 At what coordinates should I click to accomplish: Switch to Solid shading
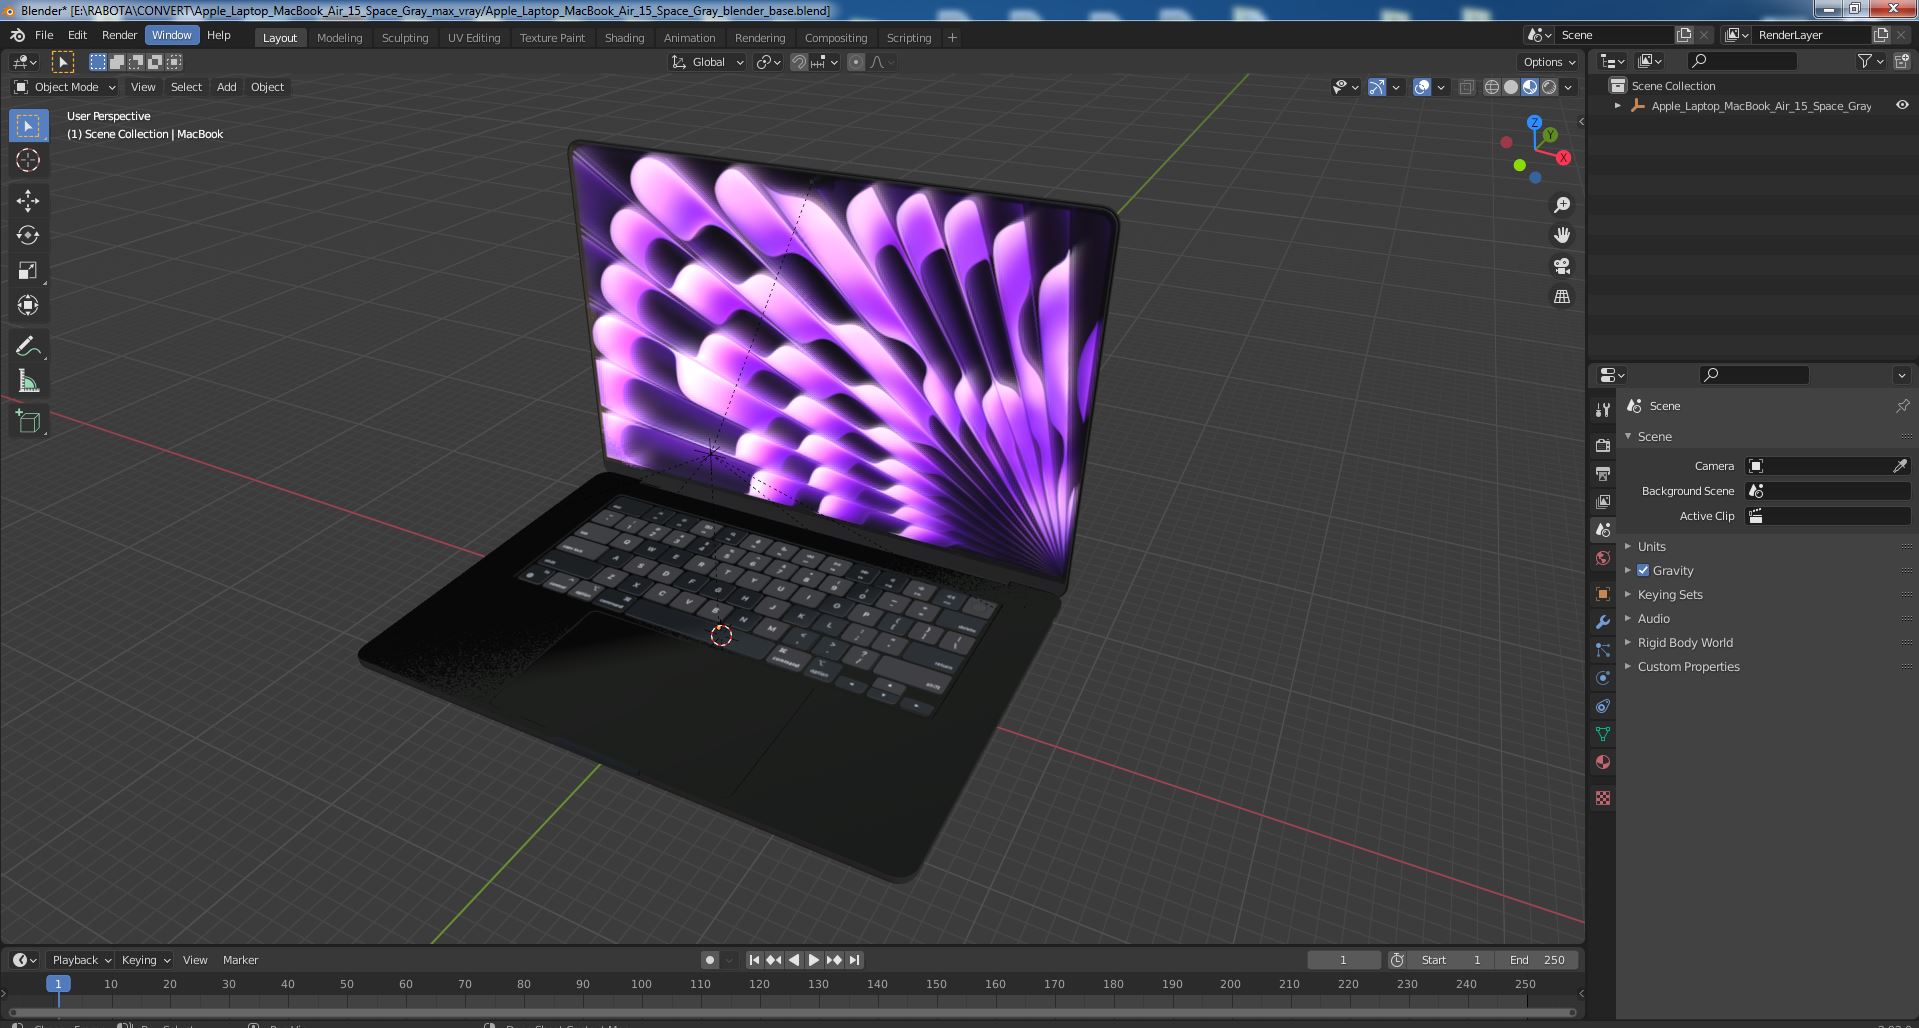(x=1511, y=87)
